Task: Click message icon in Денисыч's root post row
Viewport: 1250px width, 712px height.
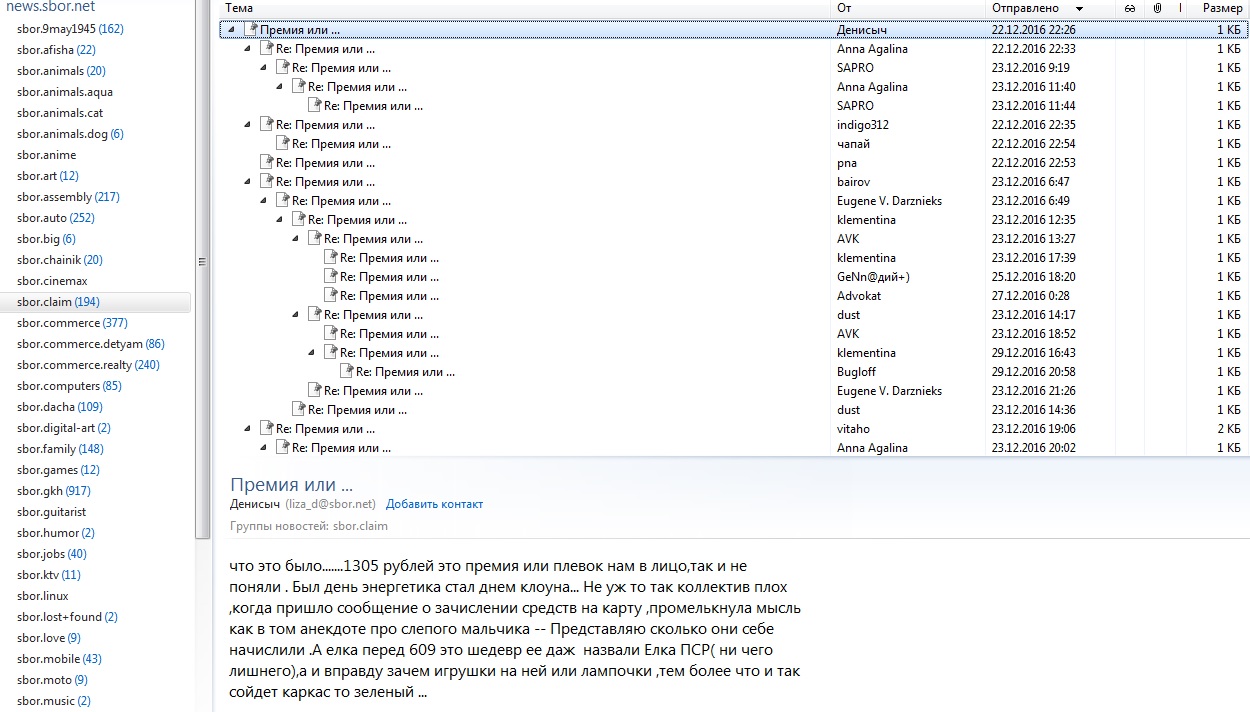Action: pyautogui.click(x=250, y=29)
